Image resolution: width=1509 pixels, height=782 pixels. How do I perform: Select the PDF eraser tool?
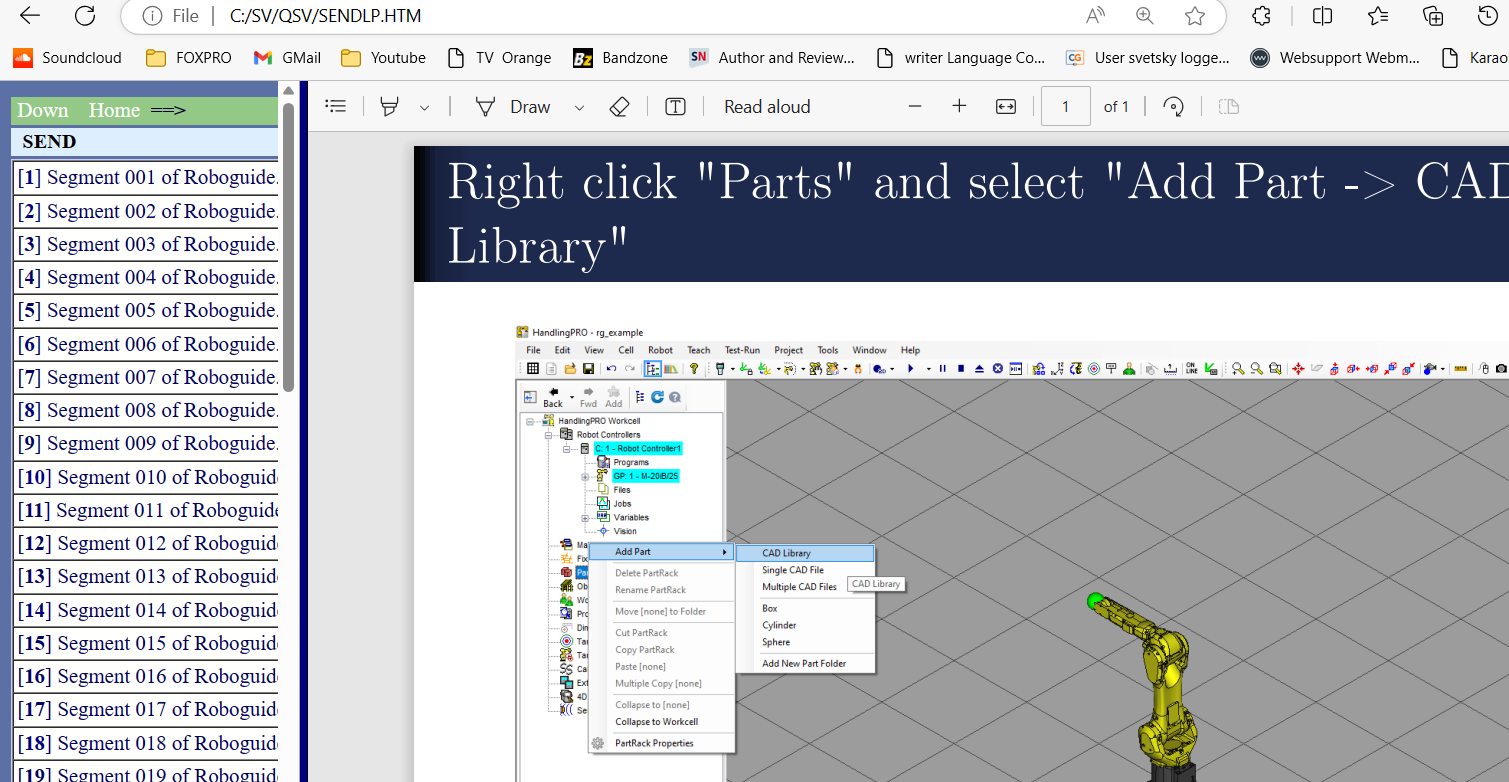(619, 107)
